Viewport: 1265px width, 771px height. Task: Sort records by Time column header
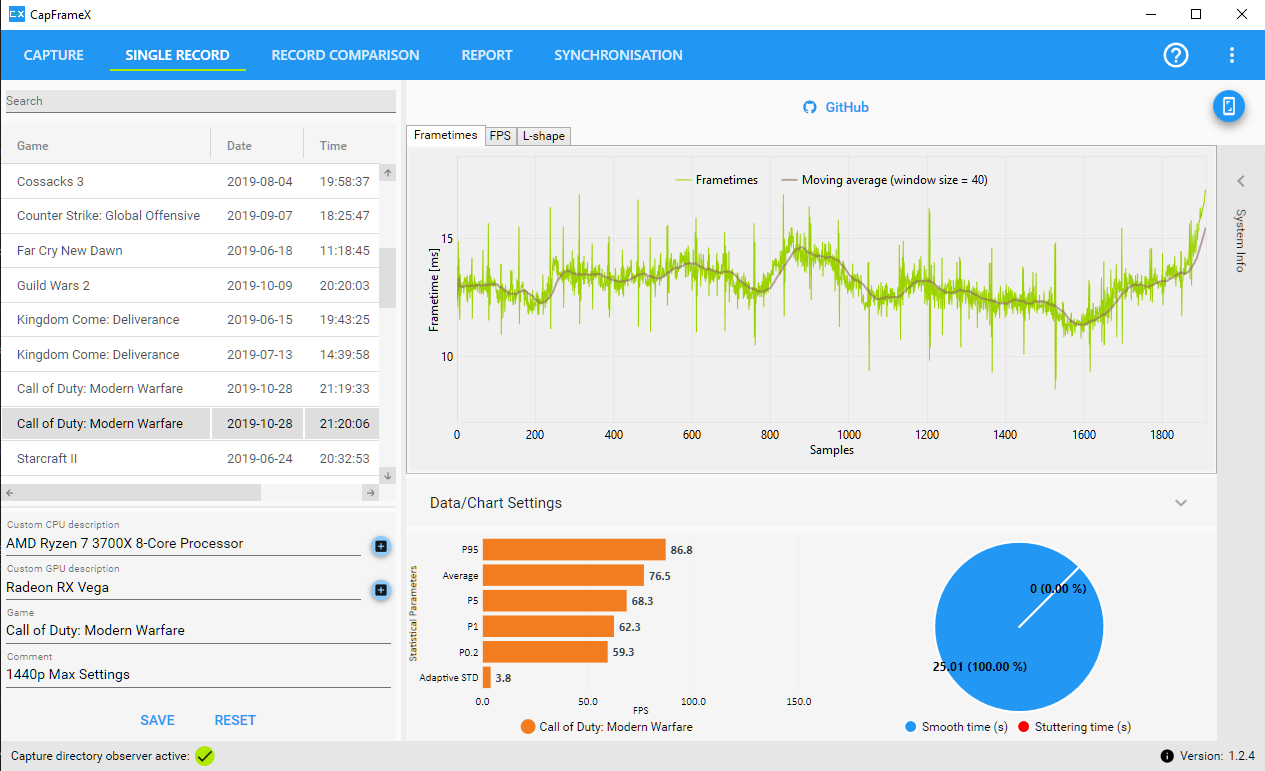(341, 146)
